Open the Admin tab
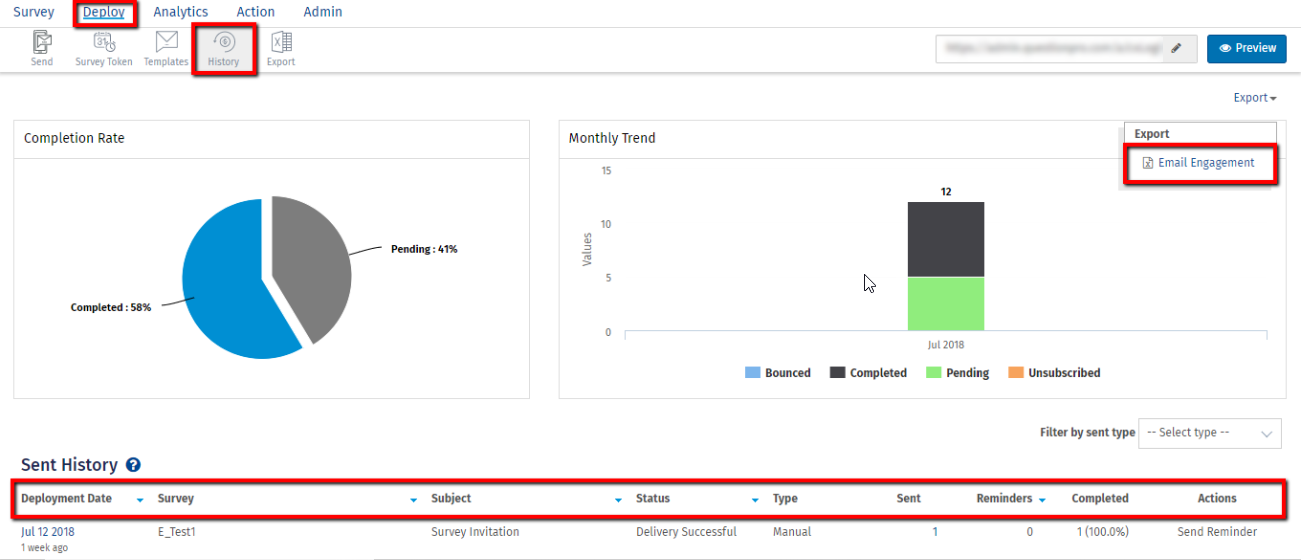This screenshot has height=560, width=1301. pos(323,12)
